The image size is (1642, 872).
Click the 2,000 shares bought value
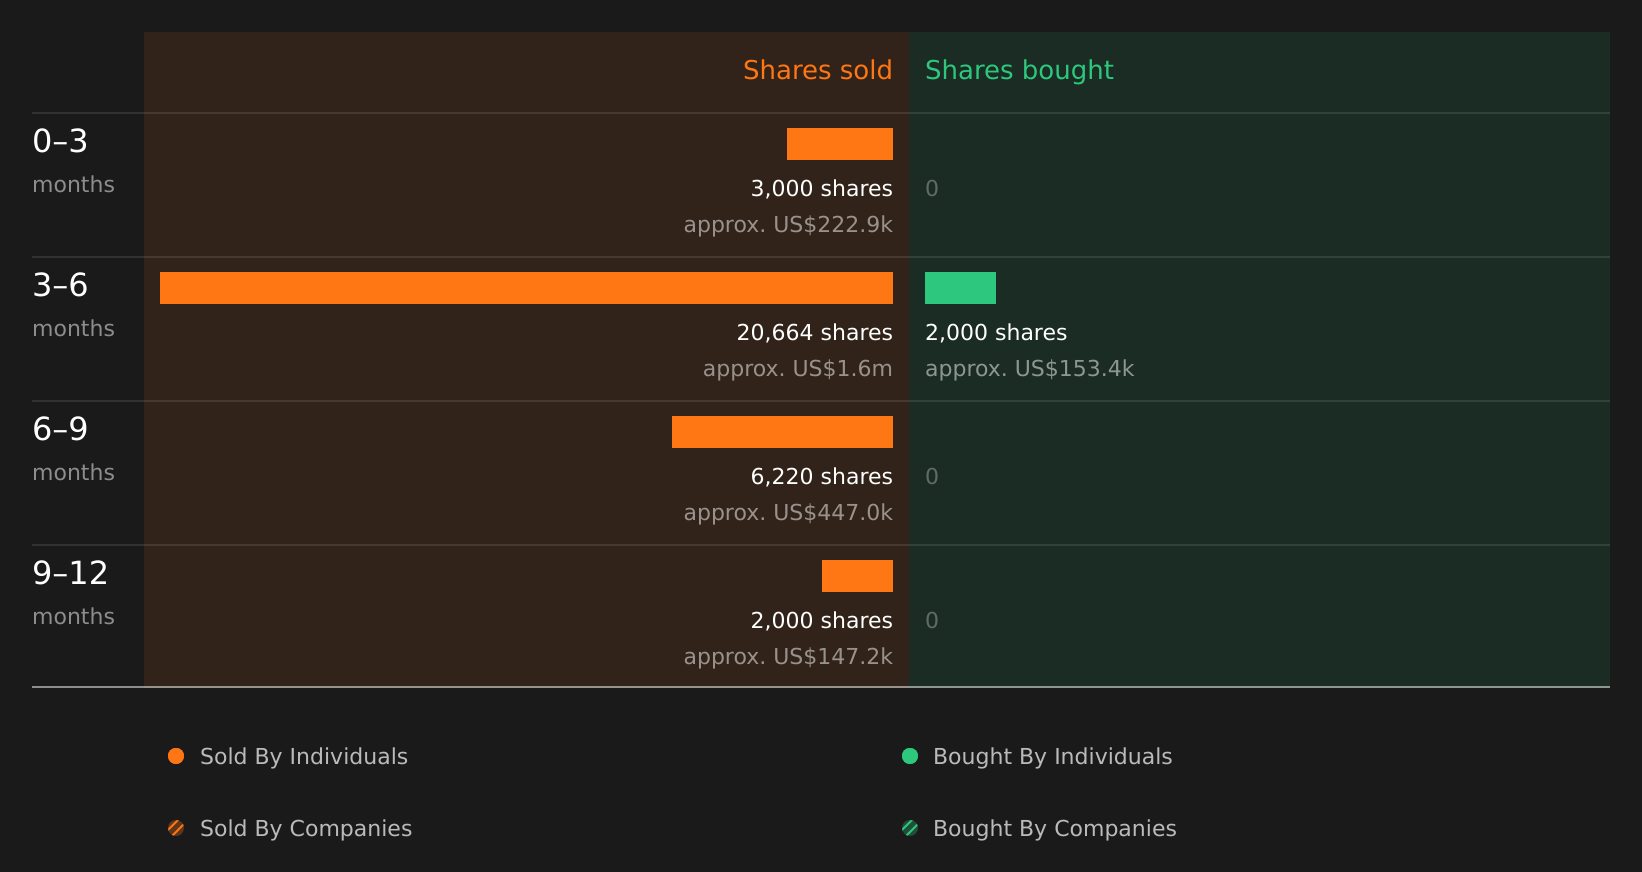pos(996,333)
